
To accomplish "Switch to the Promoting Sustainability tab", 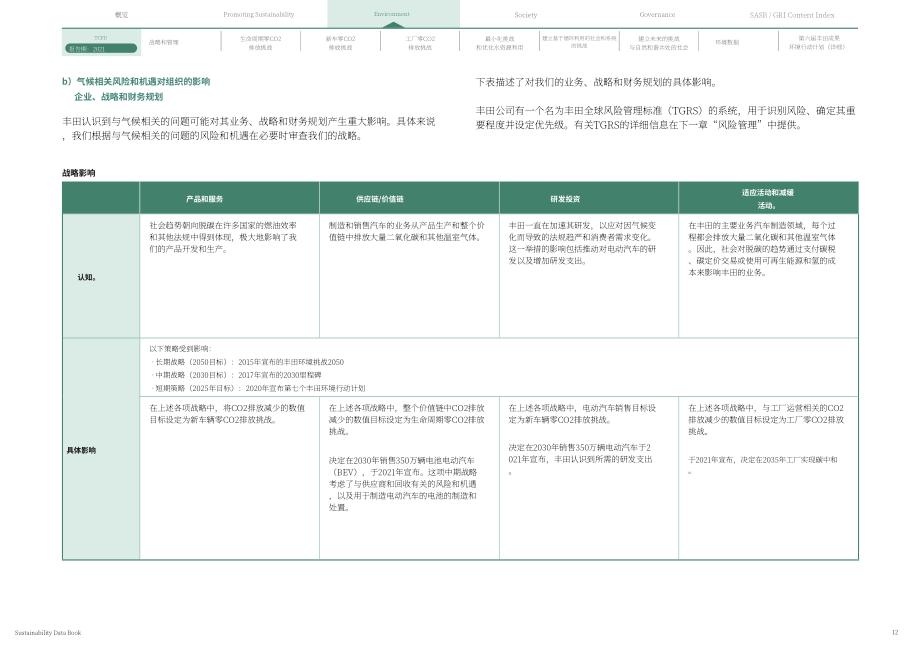I will [x=258, y=15].
